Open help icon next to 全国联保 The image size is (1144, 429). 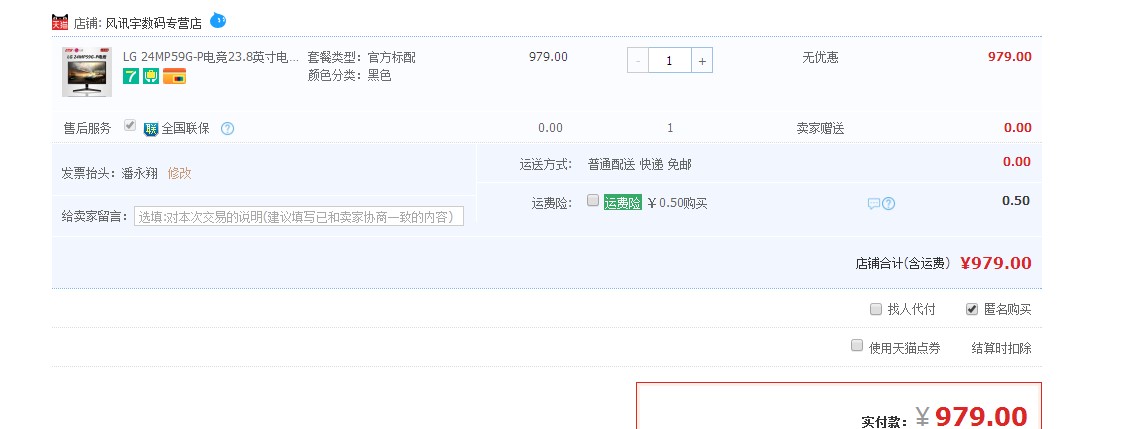click(x=228, y=128)
